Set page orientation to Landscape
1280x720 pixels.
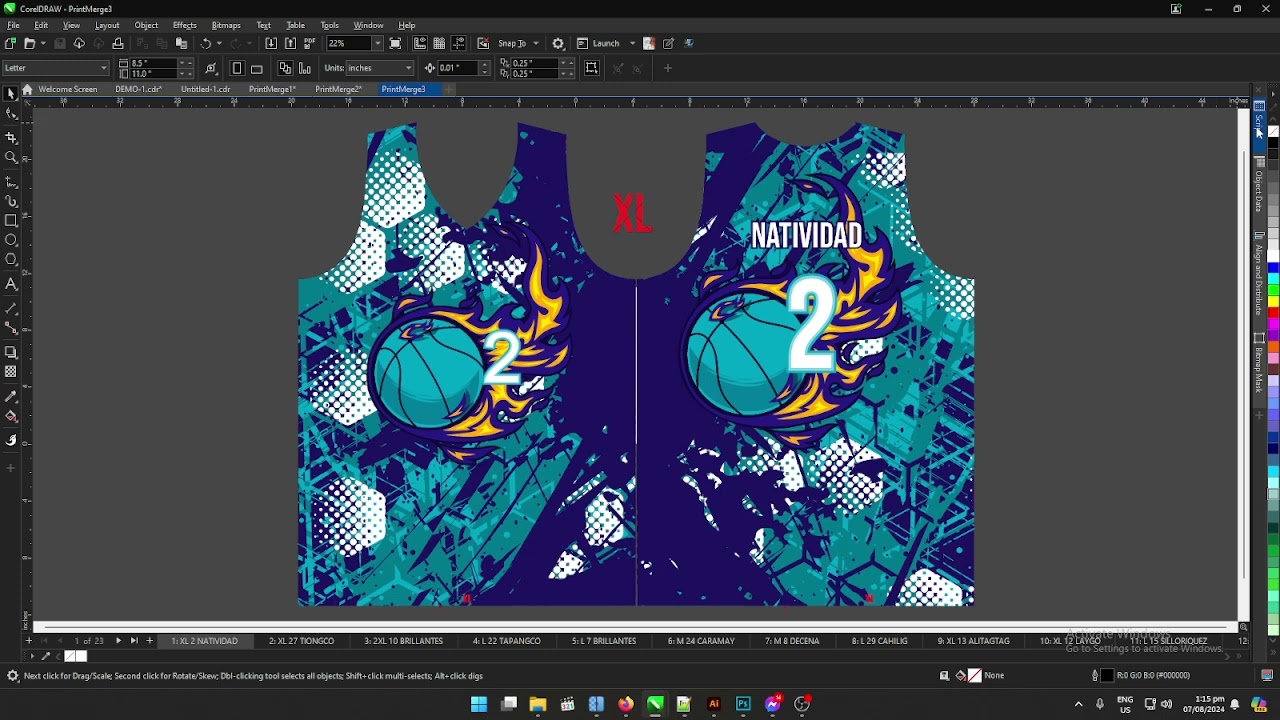click(257, 68)
